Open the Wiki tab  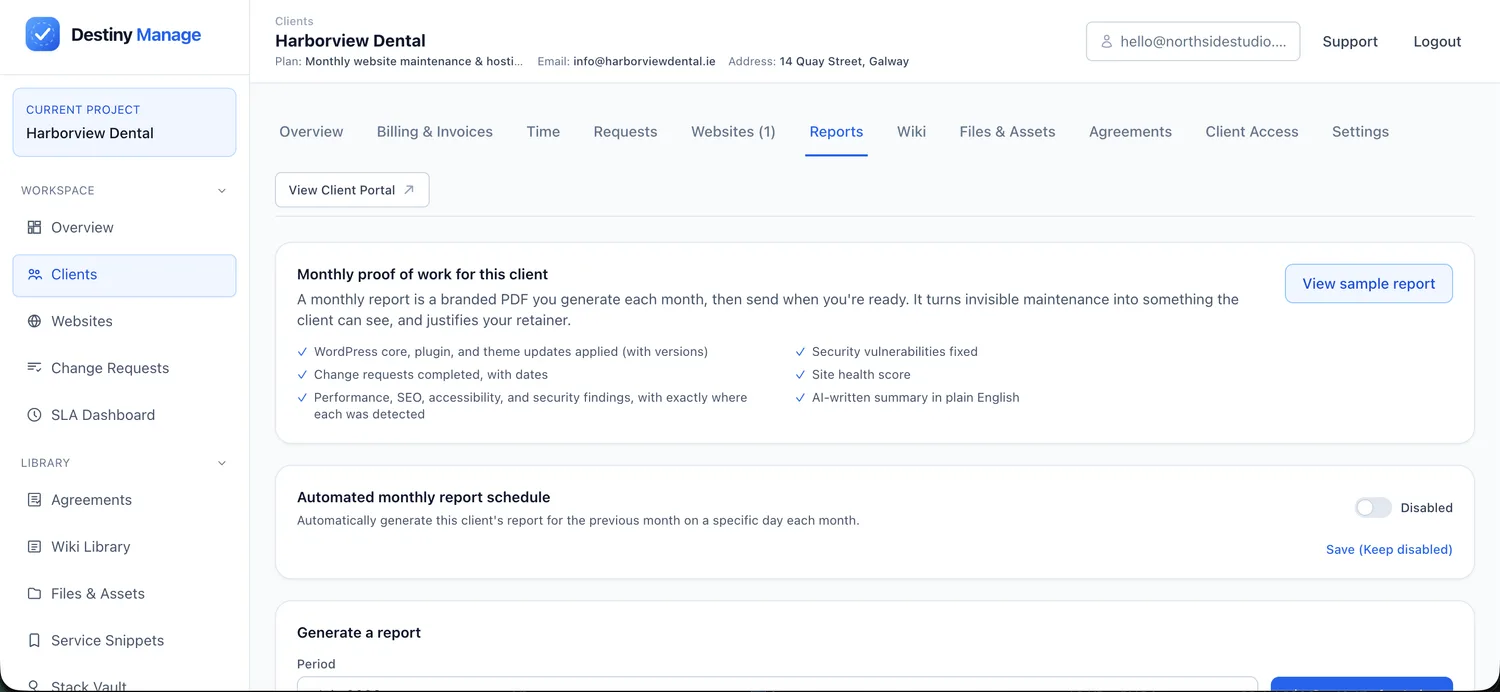tap(911, 132)
